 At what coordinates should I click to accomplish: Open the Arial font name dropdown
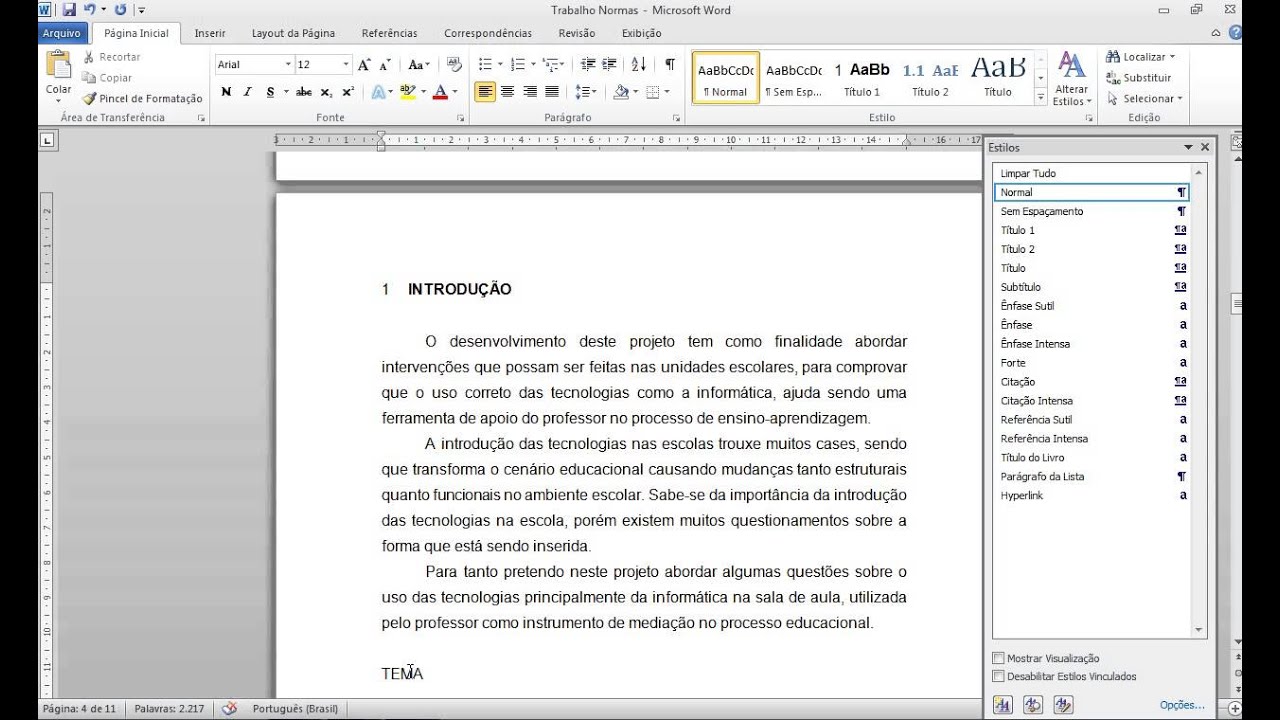point(288,65)
